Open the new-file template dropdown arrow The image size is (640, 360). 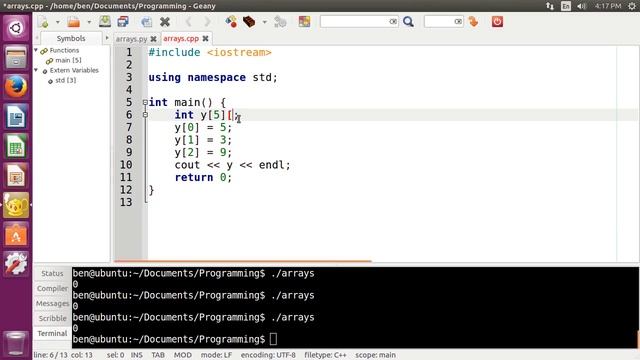tap(58, 22)
